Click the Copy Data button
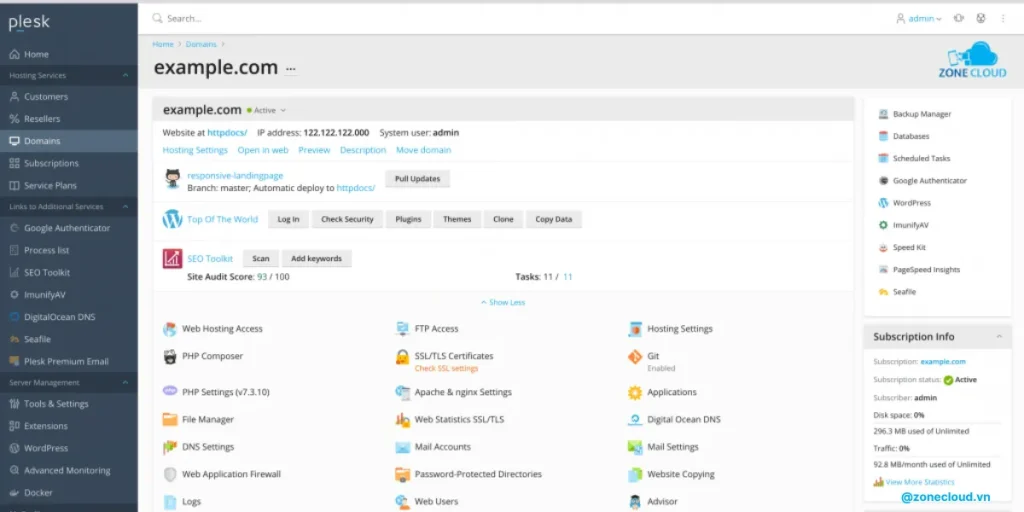 554,219
